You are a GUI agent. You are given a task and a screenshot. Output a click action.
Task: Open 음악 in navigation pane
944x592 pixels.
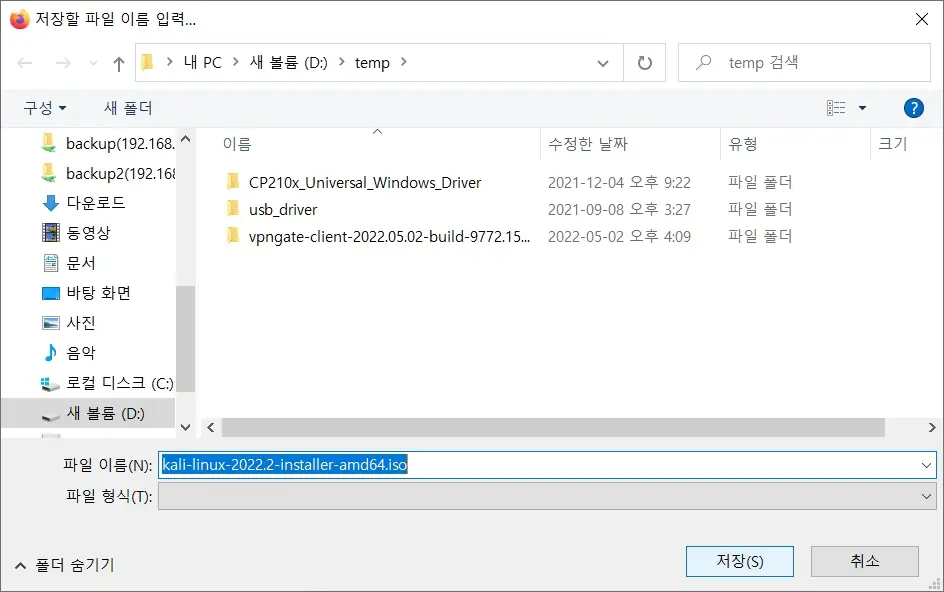coord(69,354)
